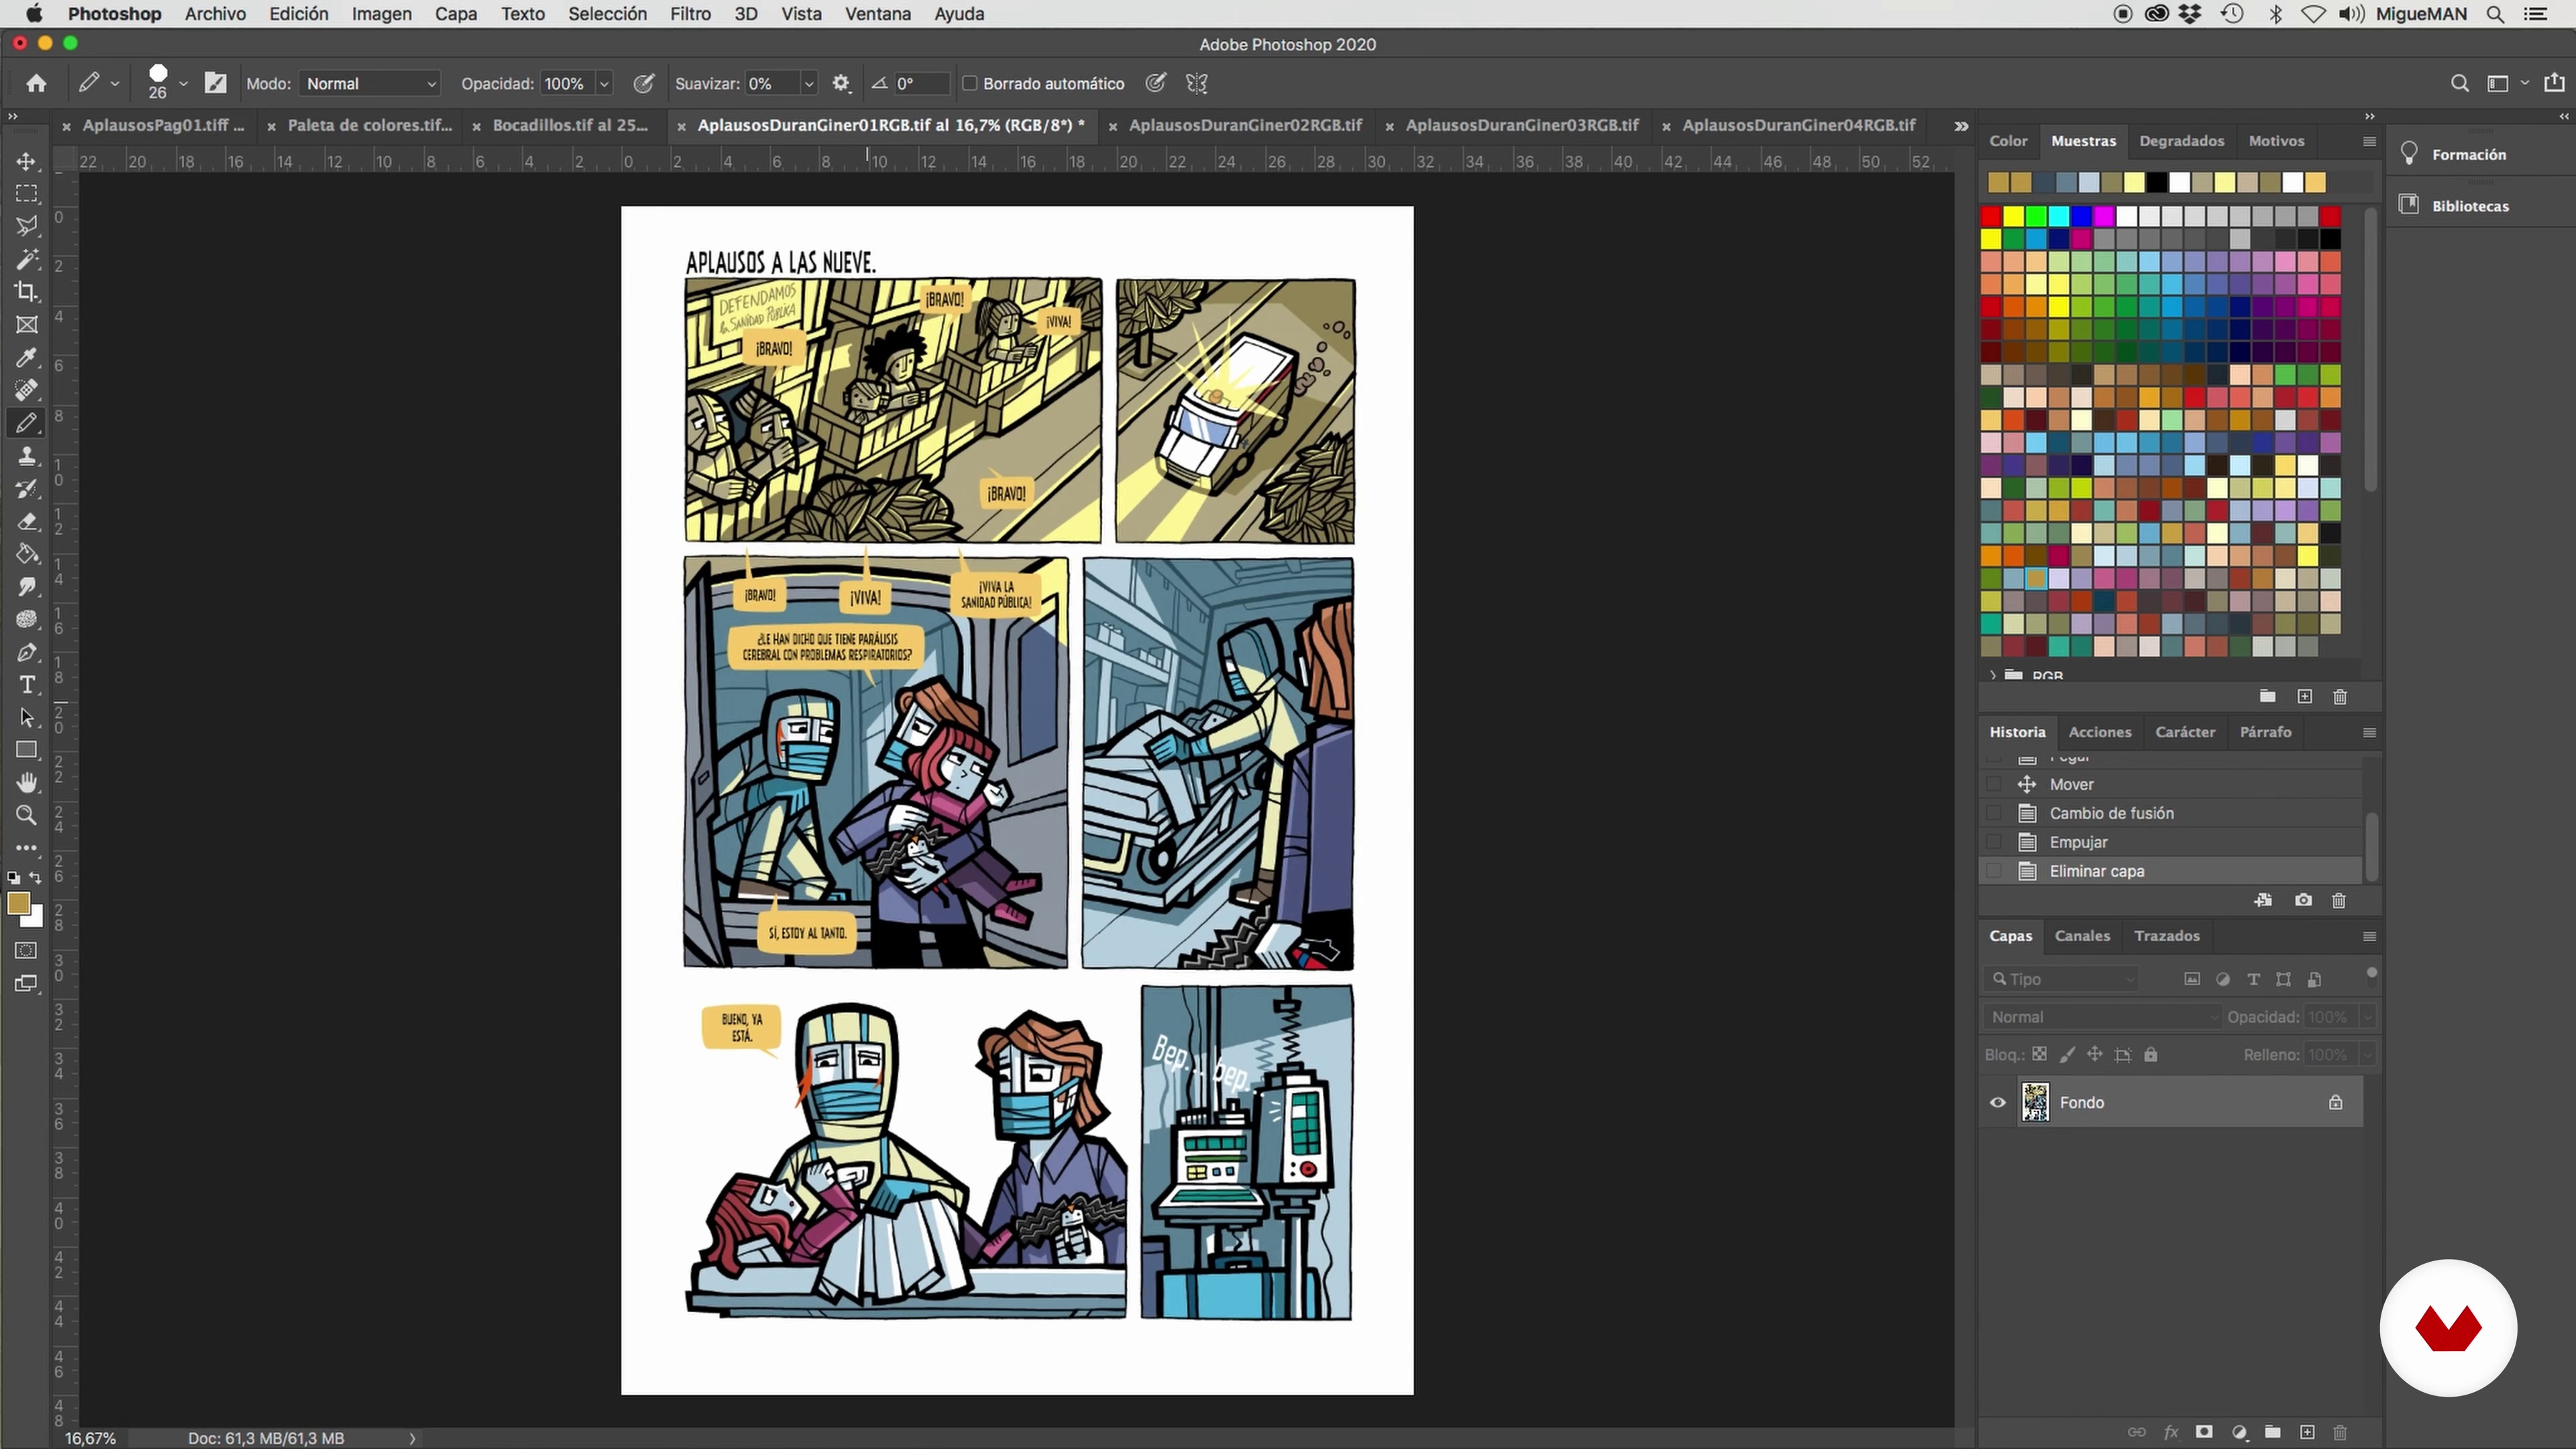Screen dimensions: 2576x1449
Task: Open the brush preset picker arrow
Action: [x=183, y=84]
